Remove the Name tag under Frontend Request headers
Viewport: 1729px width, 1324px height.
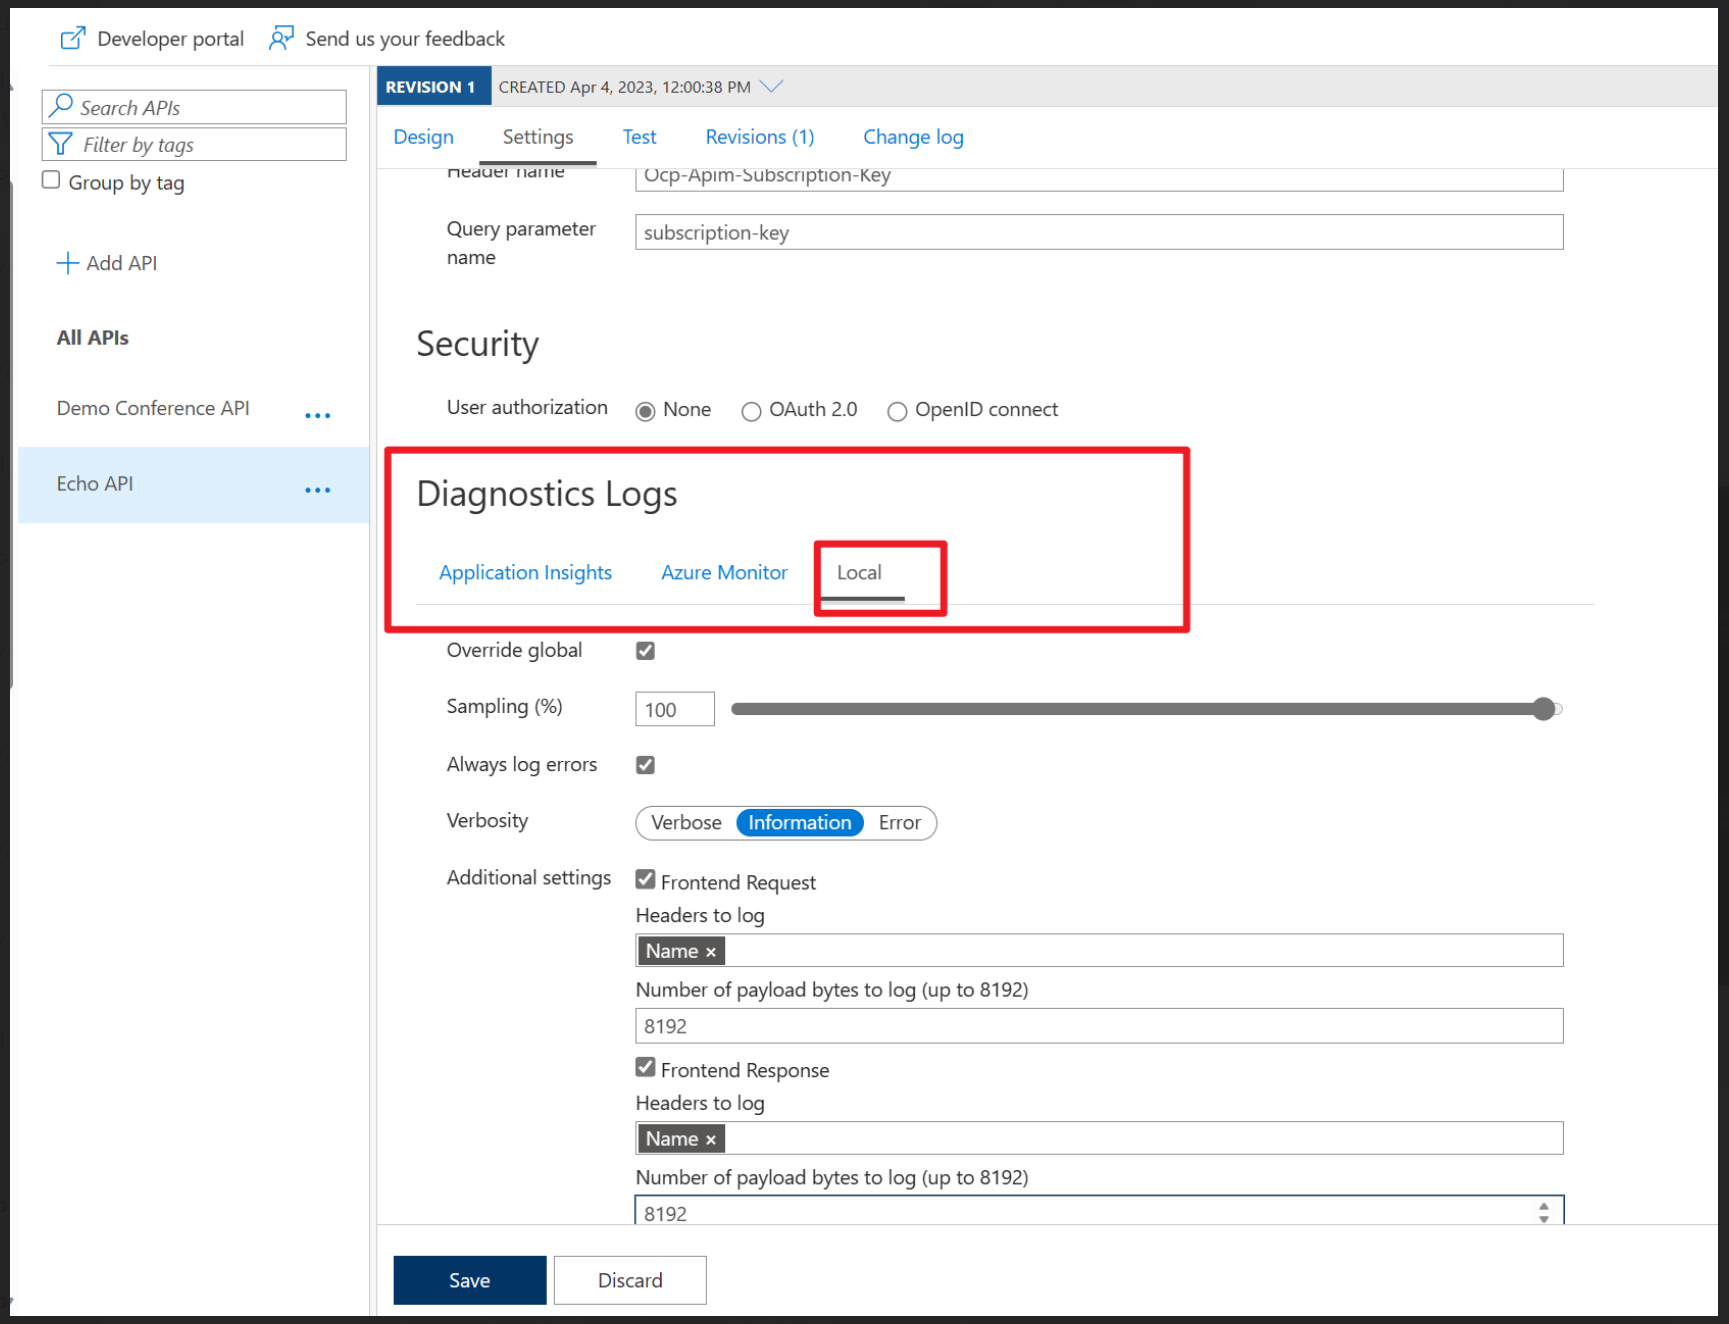(x=711, y=952)
